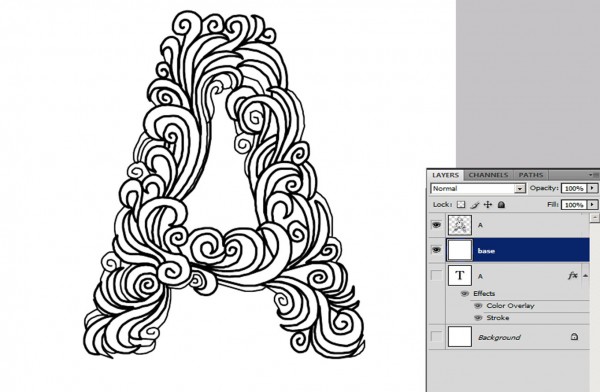The height and width of the screenshot is (392, 600).
Task: Click the lock transparent pixels icon
Action: click(461, 205)
